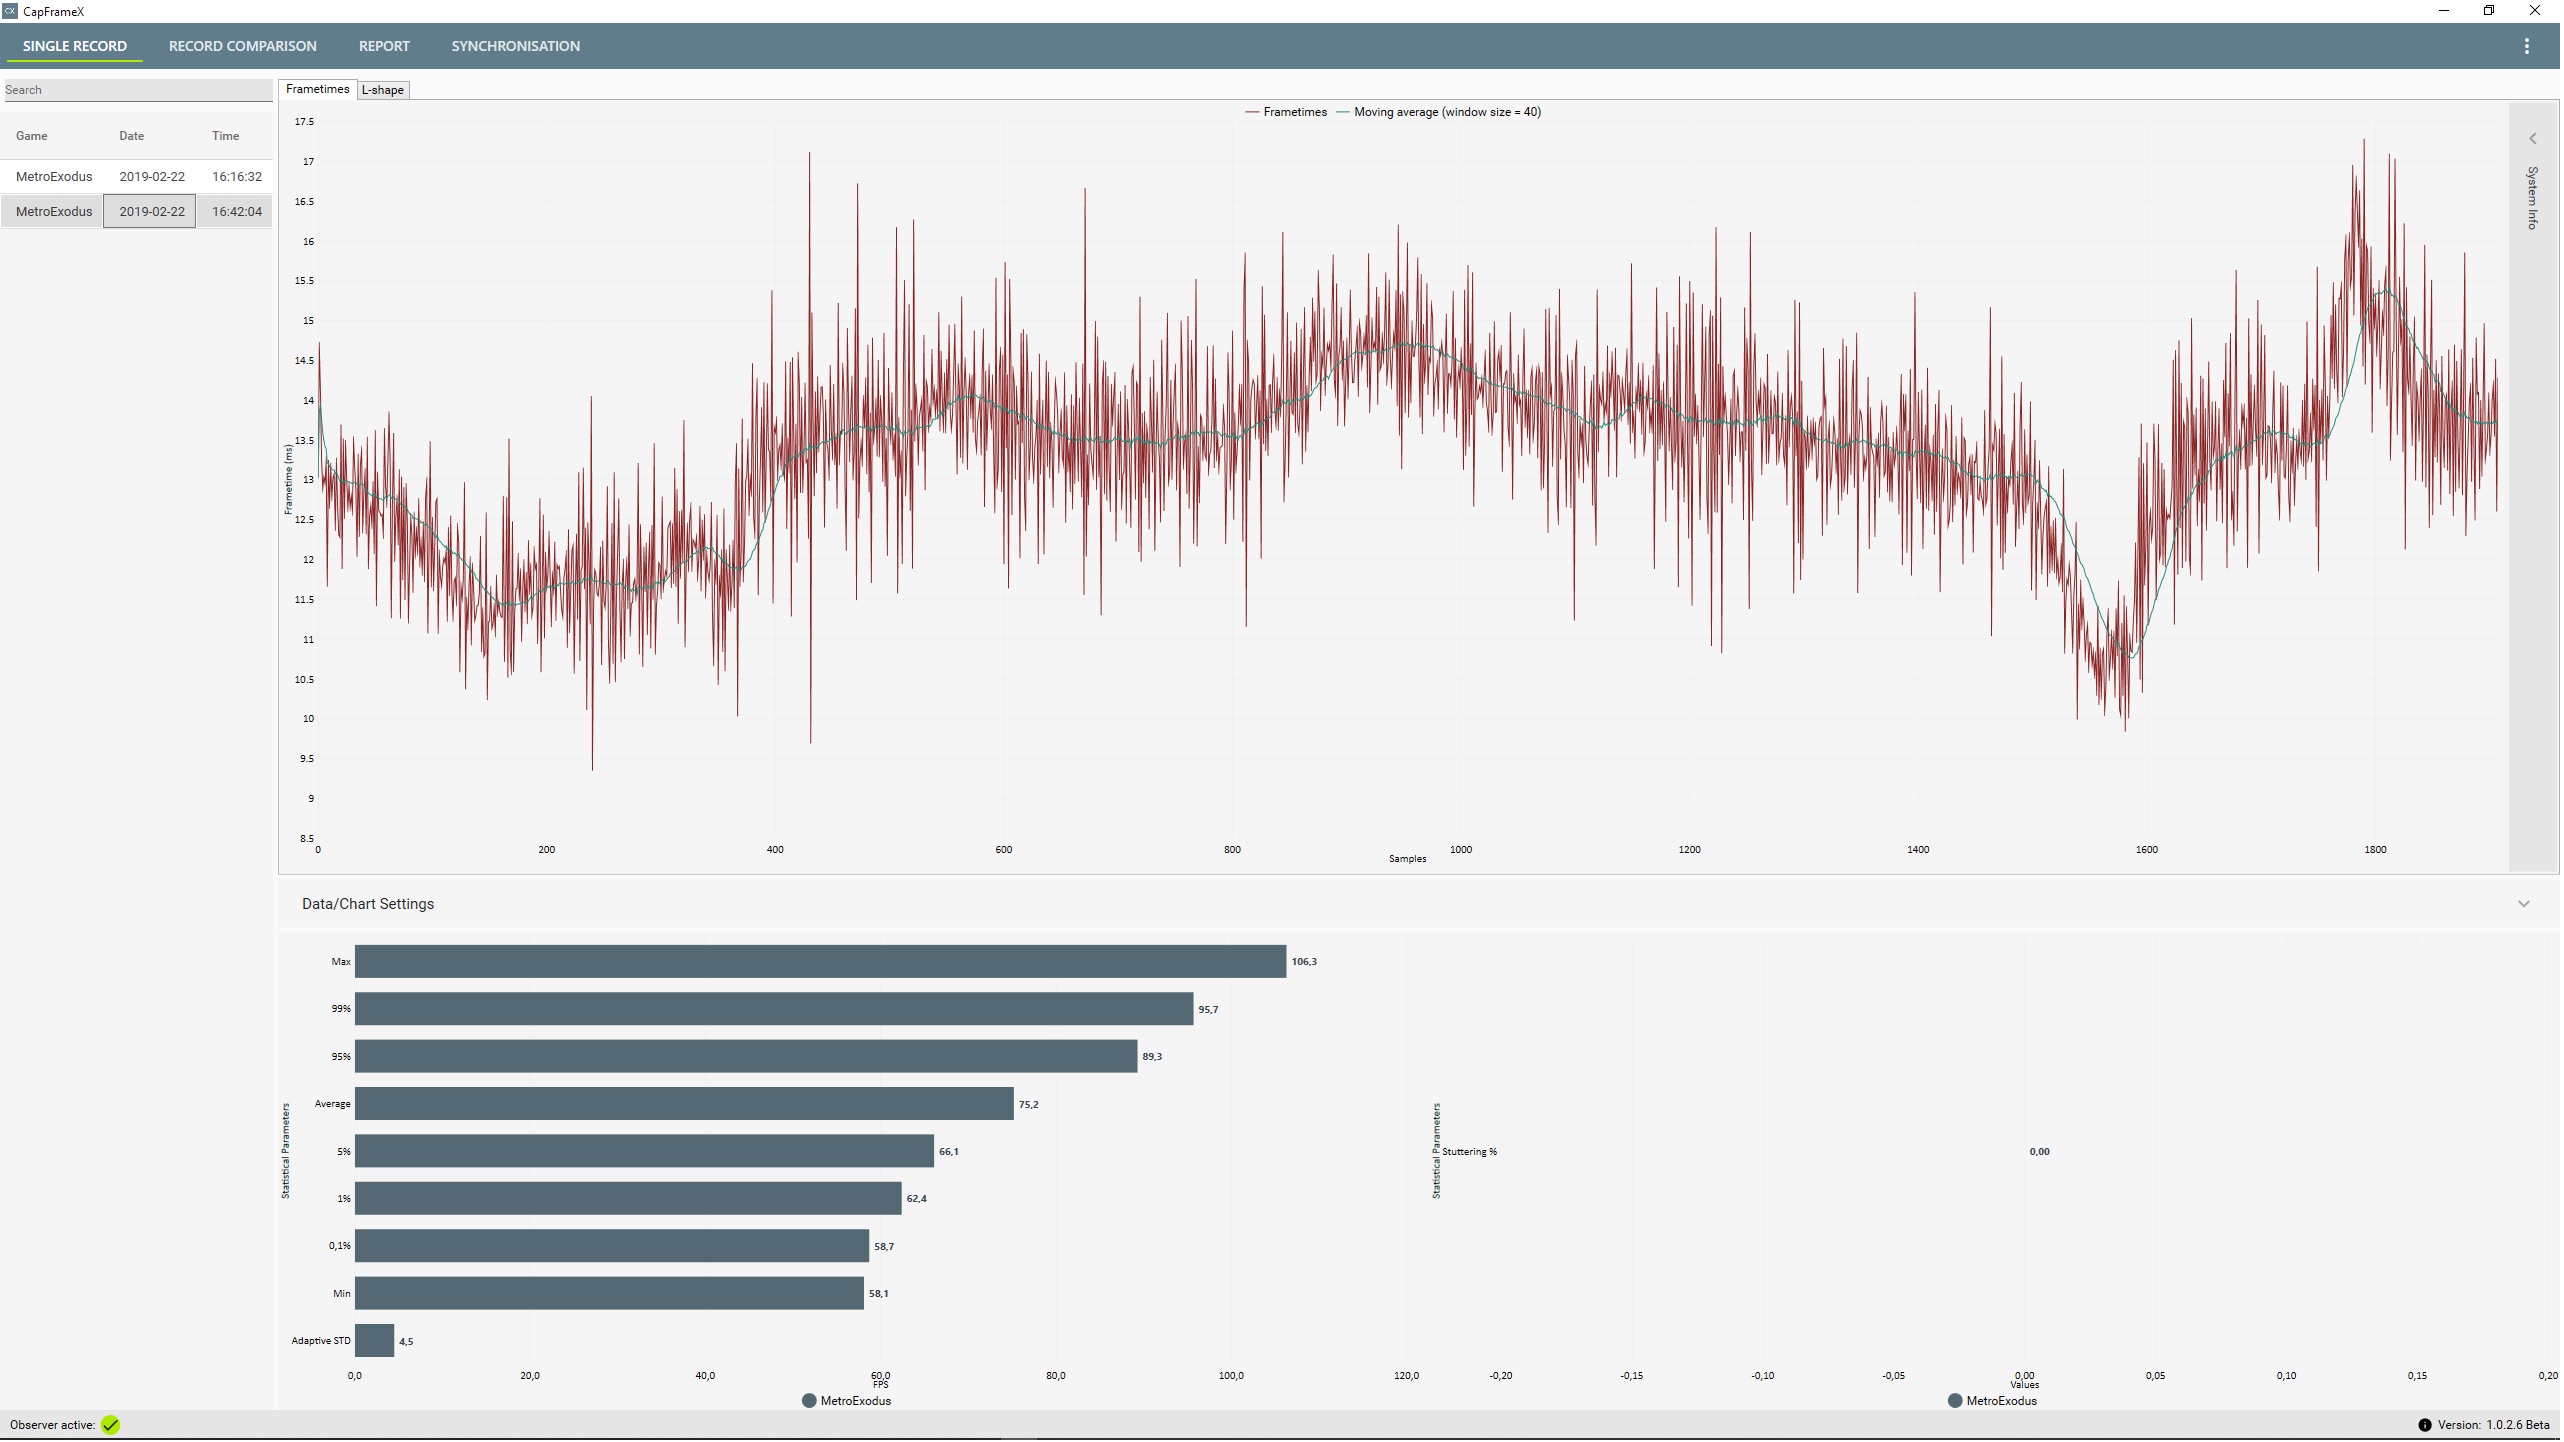Go to the Synchronisation tab
Screen dimensions: 2564x1442
pos(516,46)
